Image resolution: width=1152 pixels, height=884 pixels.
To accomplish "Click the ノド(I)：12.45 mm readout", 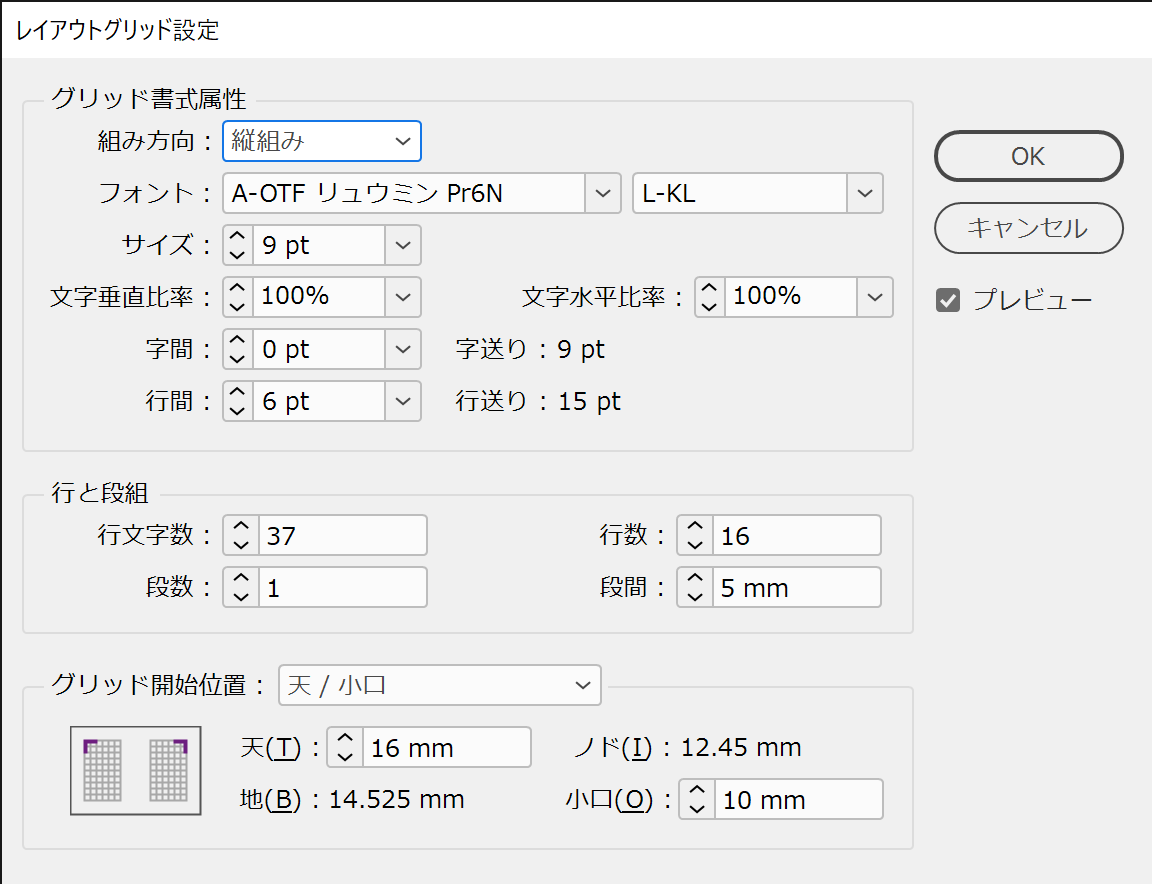I will pyautogui.click(x=688, y=747).
